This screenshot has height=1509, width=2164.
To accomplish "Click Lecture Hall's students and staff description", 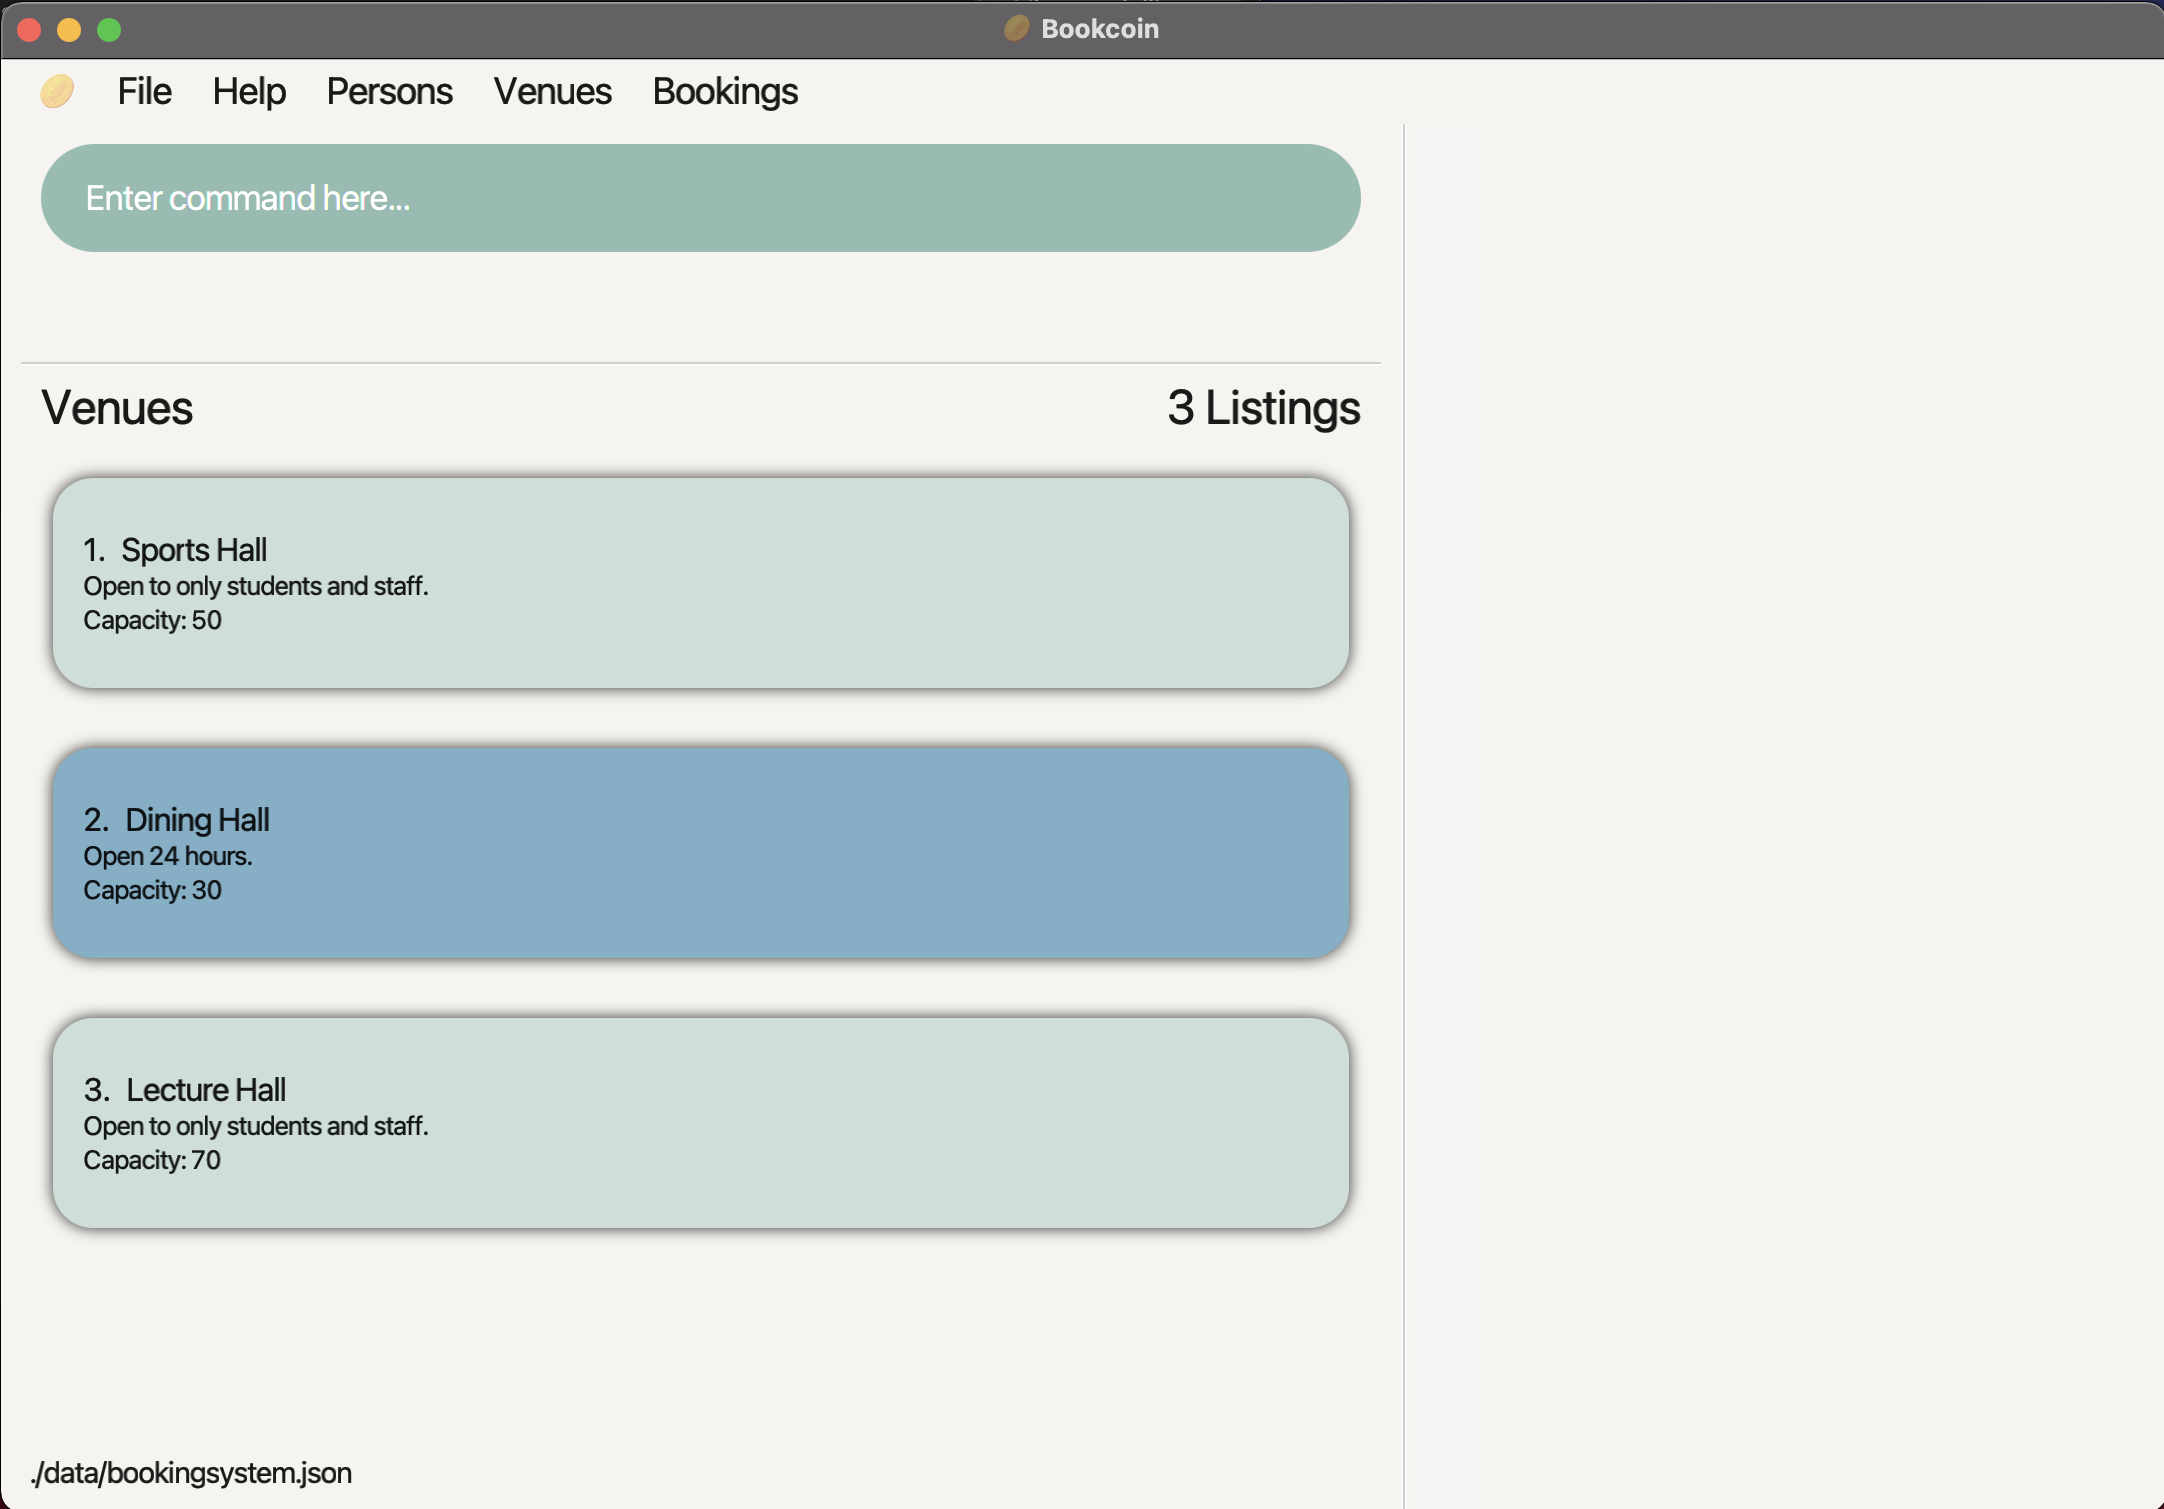I will coord(256,1126).
